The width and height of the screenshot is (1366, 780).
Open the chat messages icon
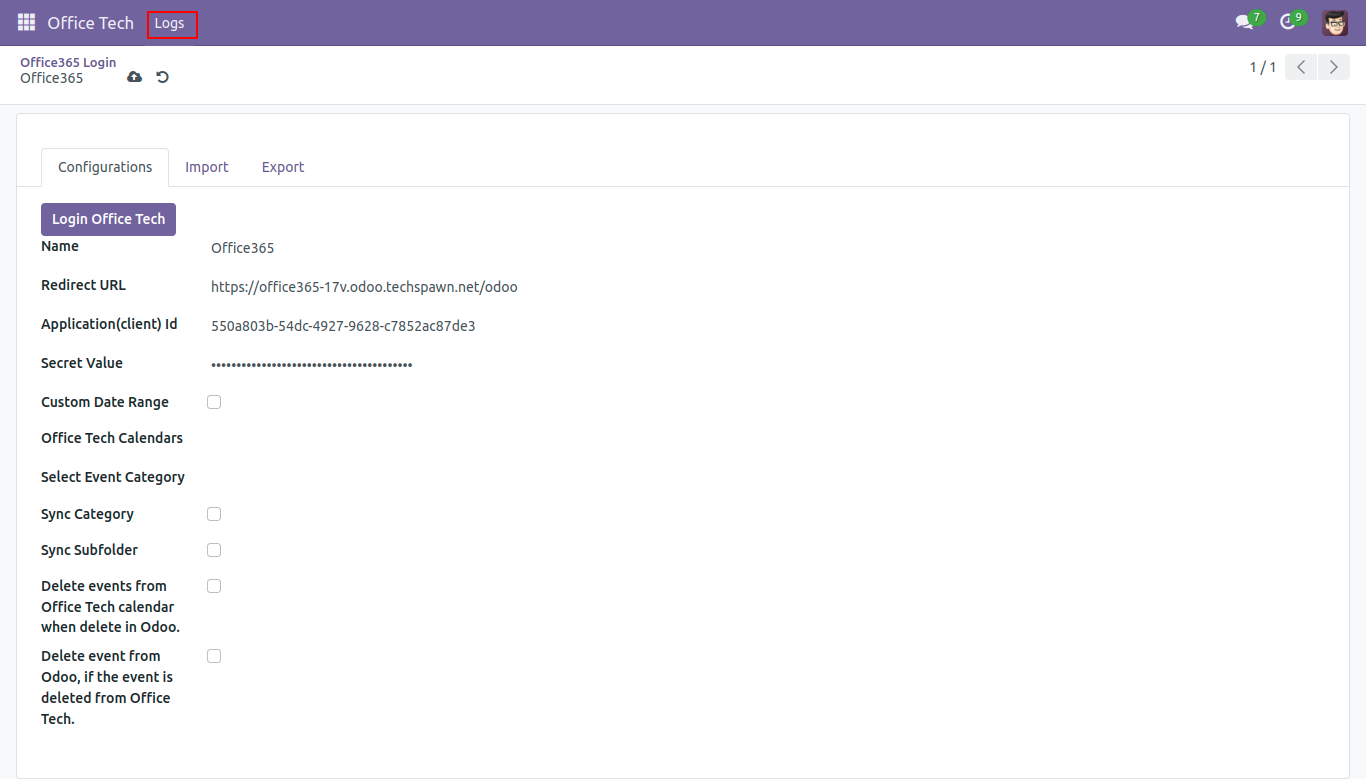point(1244,22)
